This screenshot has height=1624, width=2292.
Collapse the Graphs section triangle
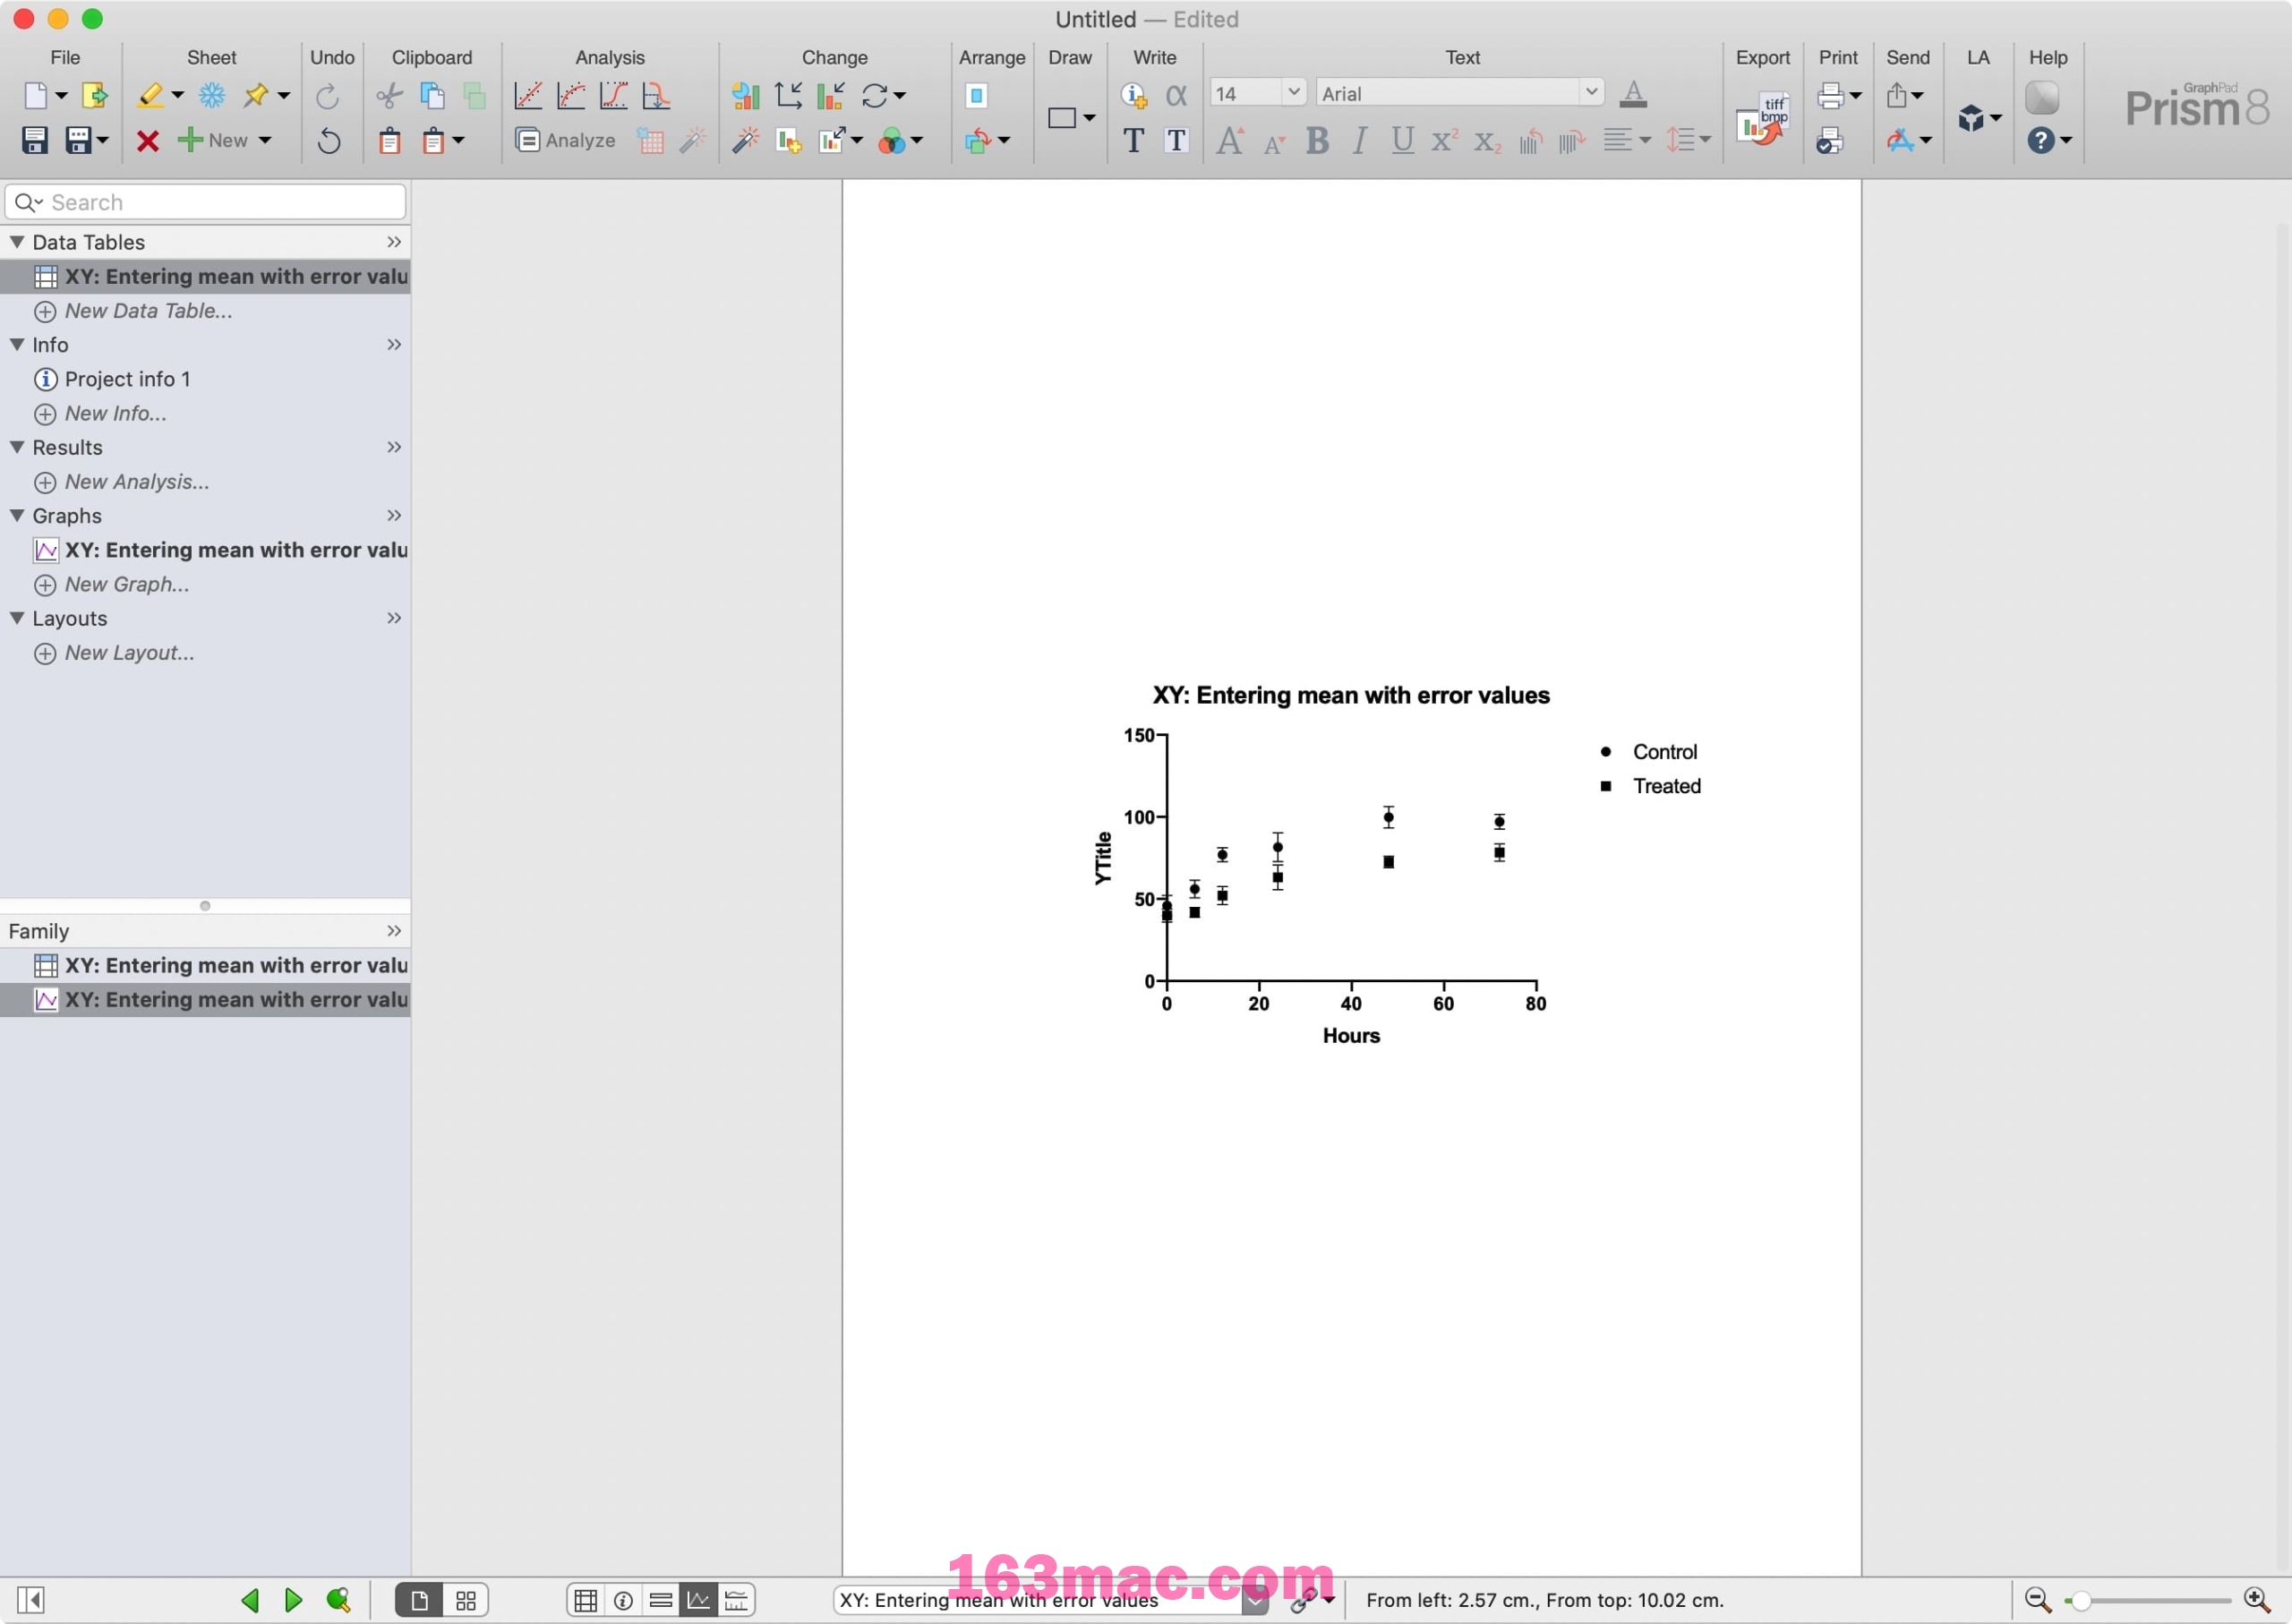coord(17,515)
